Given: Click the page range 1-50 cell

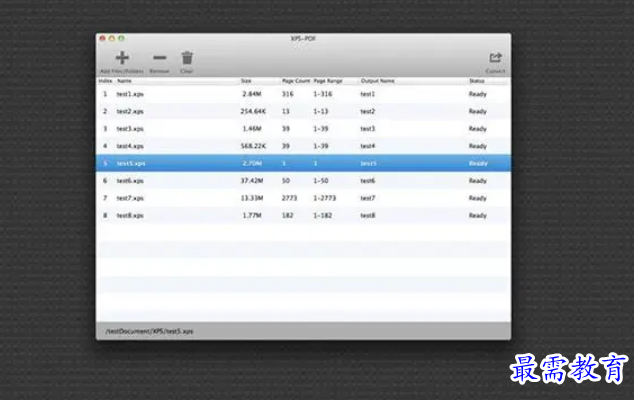Looking at the screenshot, I should pyautogui.click(x=321, y=181).
